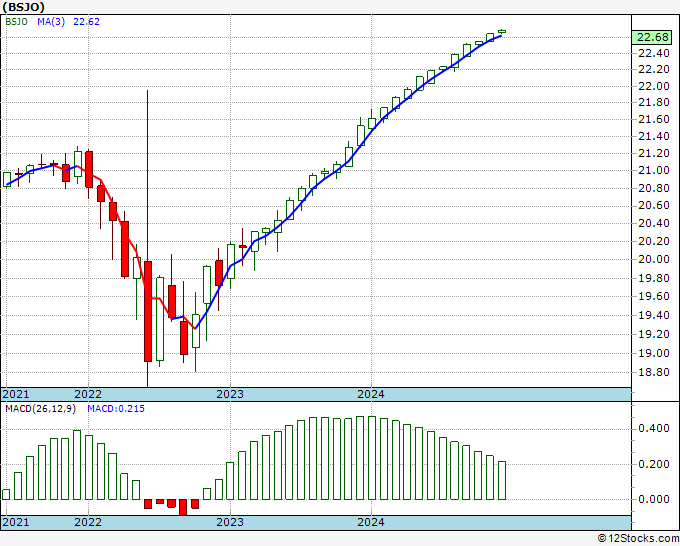Select the 20.00 price axis label
This screenshot has width=680, height=546.
pos(654,259)
